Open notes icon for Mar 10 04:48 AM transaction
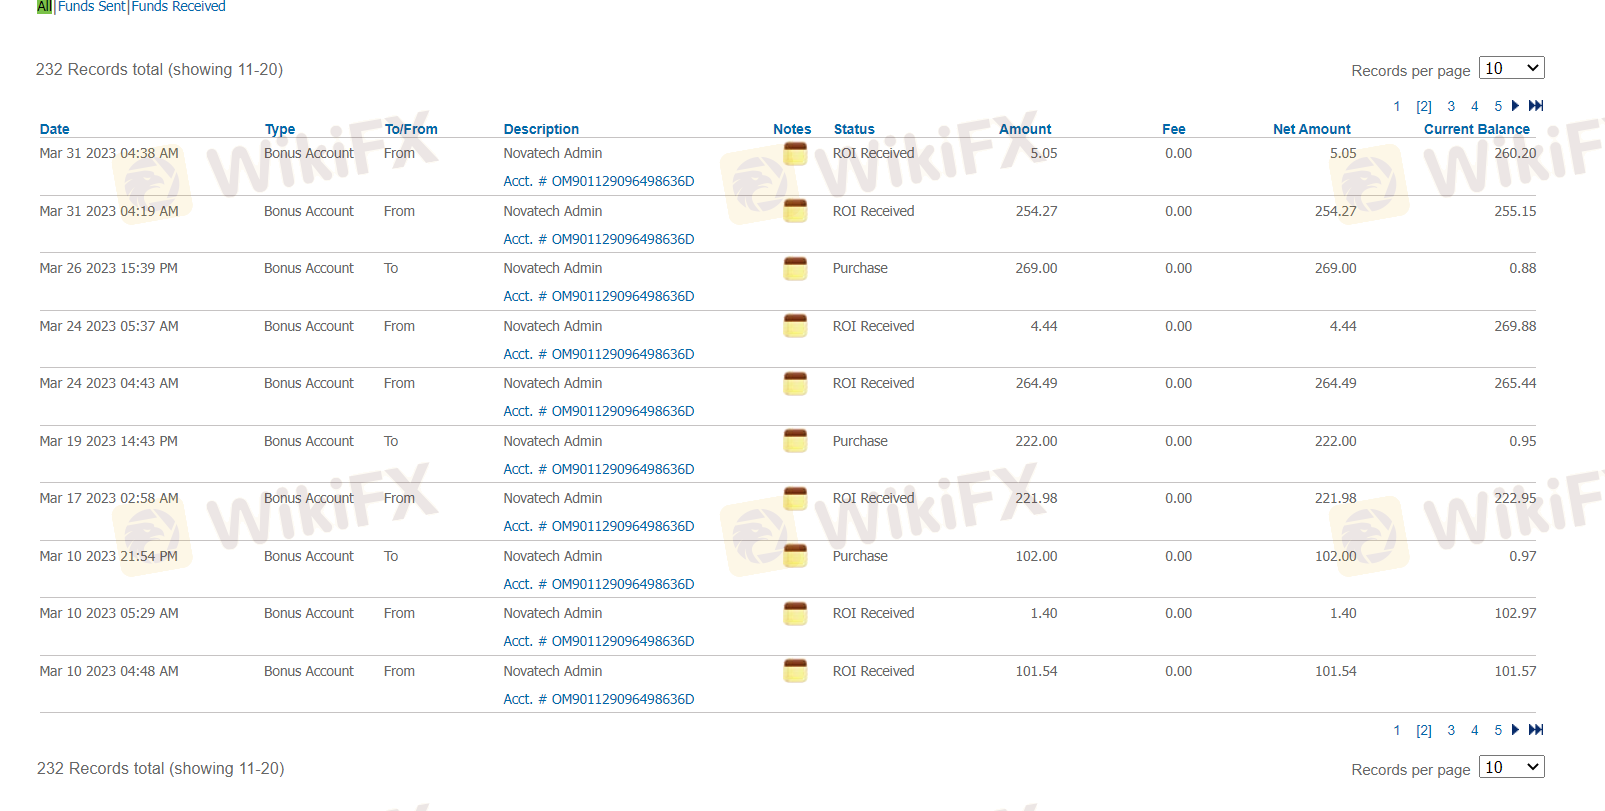Image resolution: width=1605 pixels, height=811 pixels. [795, 671]
